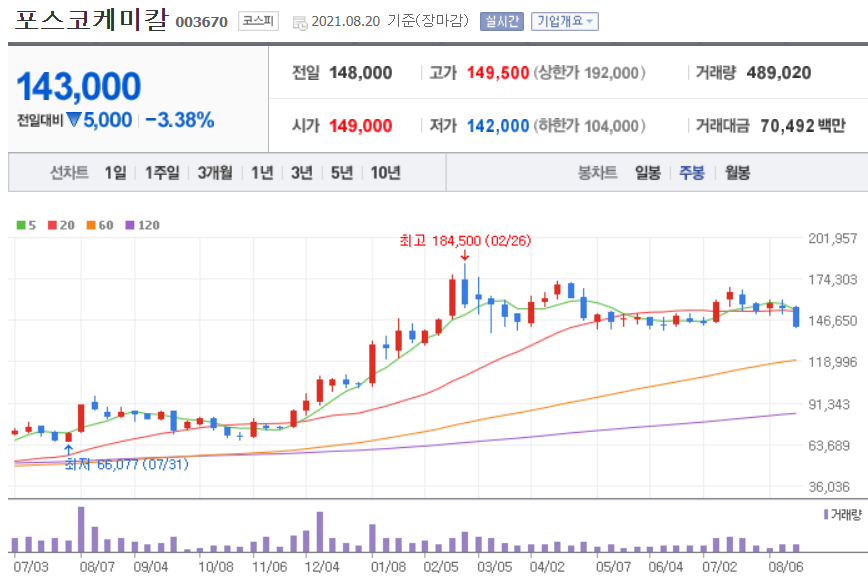Click the 08/06 date axis label
The width and height of the screenshot is (868, 580).
point(786,567)
